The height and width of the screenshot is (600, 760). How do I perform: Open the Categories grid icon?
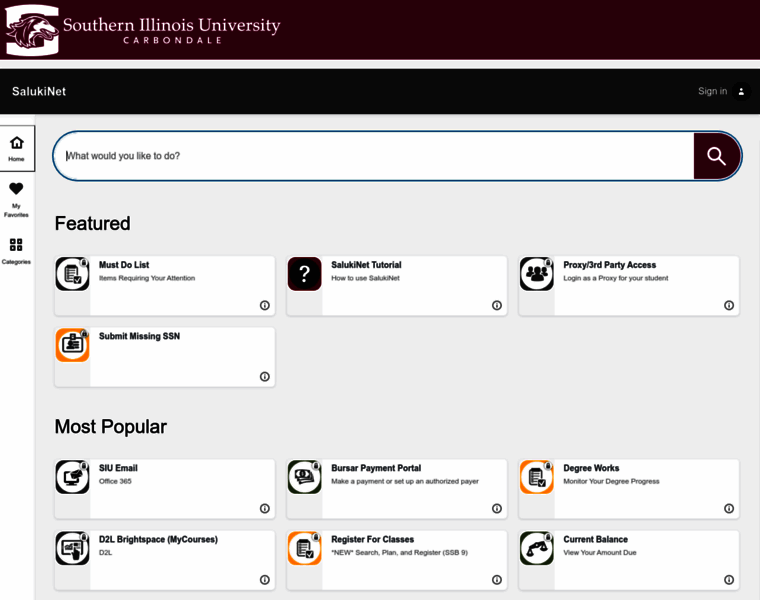coord(16,244)
